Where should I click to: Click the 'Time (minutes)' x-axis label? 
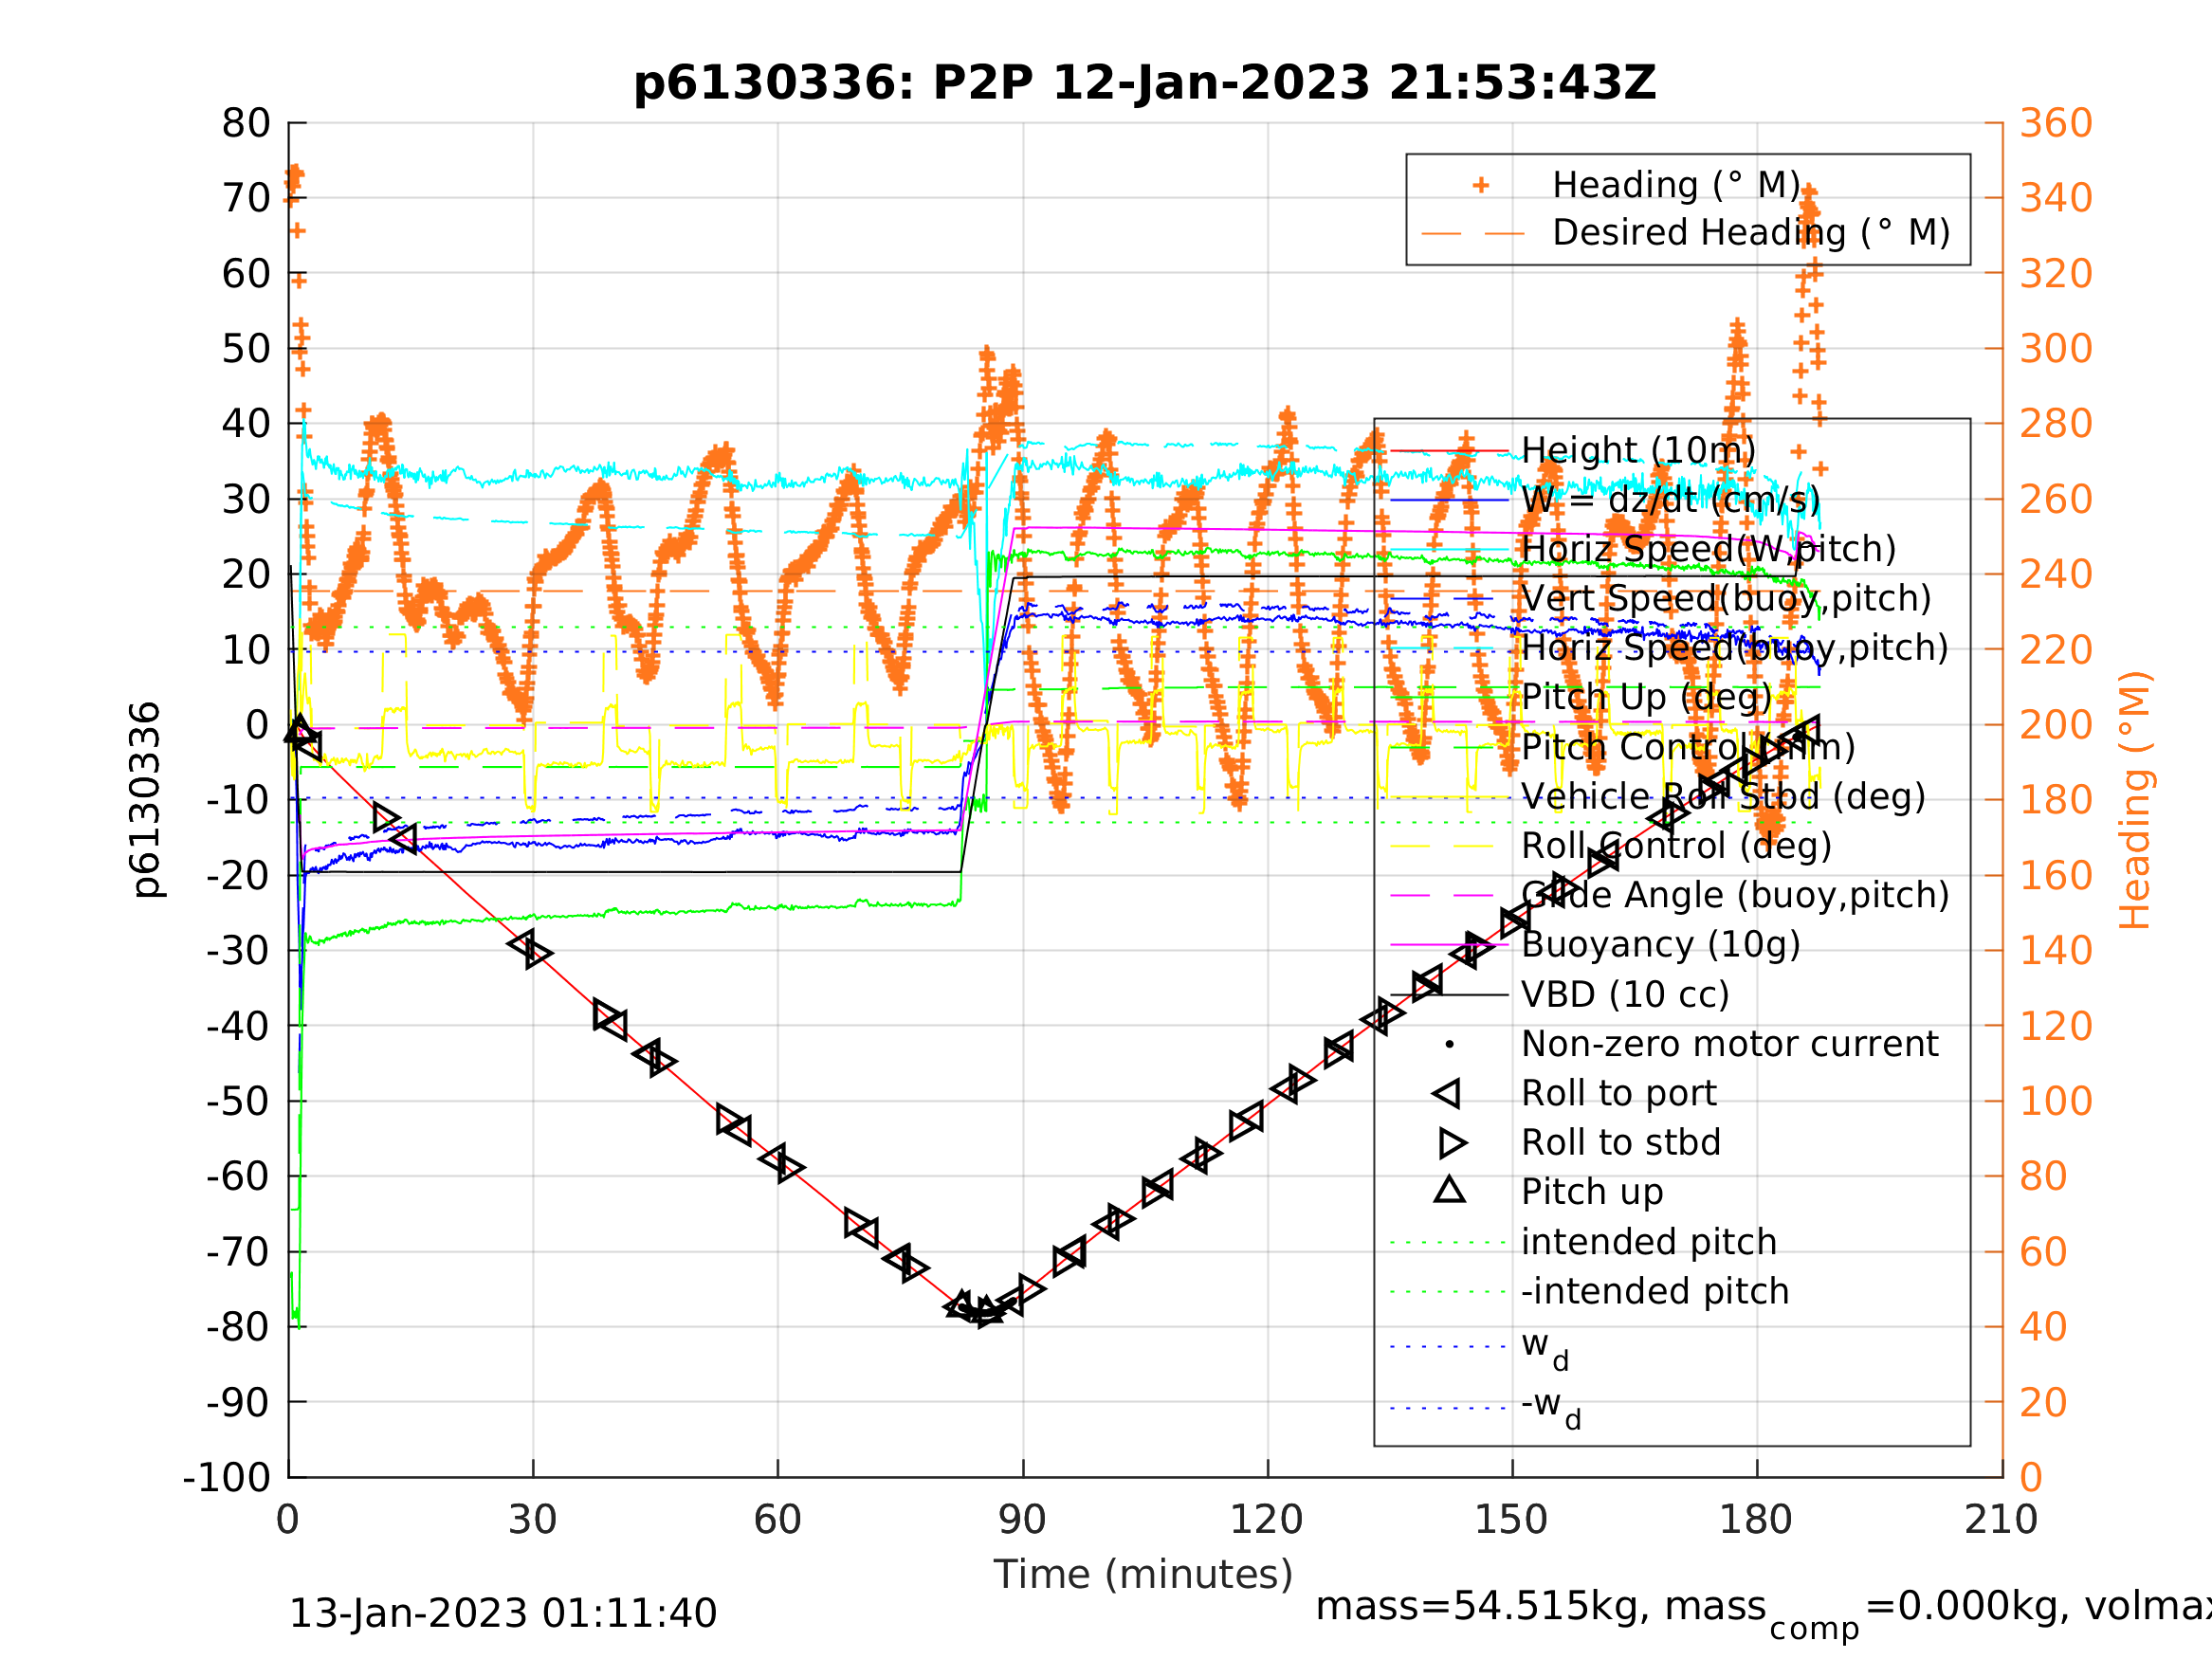click(x=1143, y=1575)
